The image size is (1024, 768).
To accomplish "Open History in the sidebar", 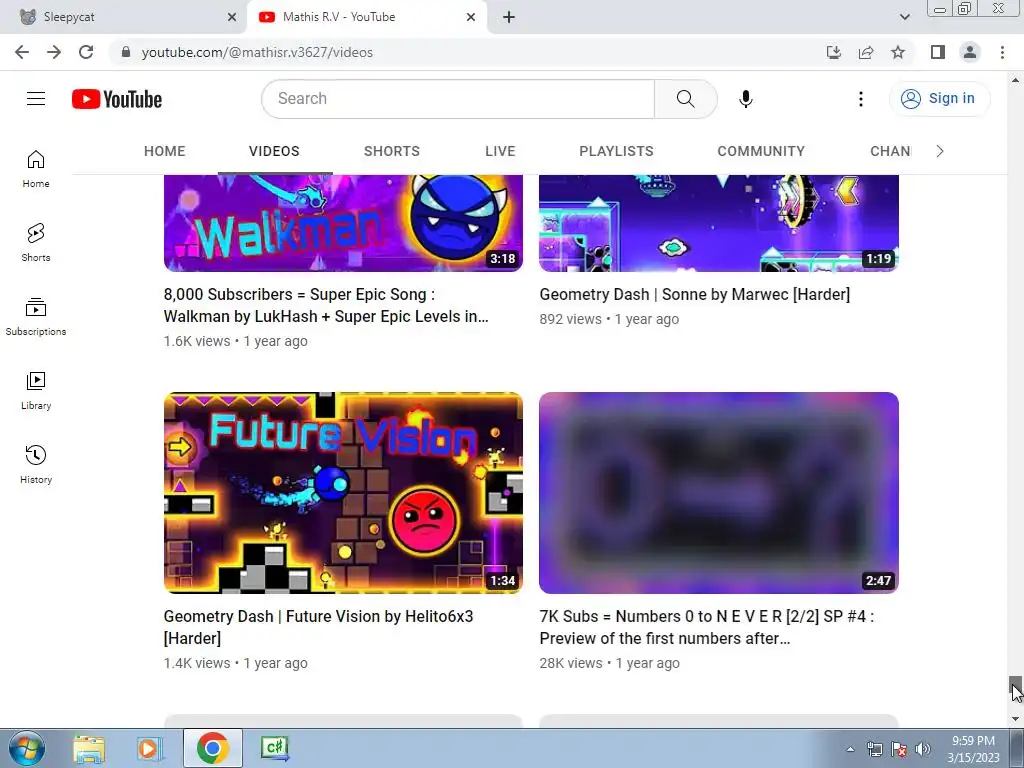I will pyautogui.click(x=36, y=464).
